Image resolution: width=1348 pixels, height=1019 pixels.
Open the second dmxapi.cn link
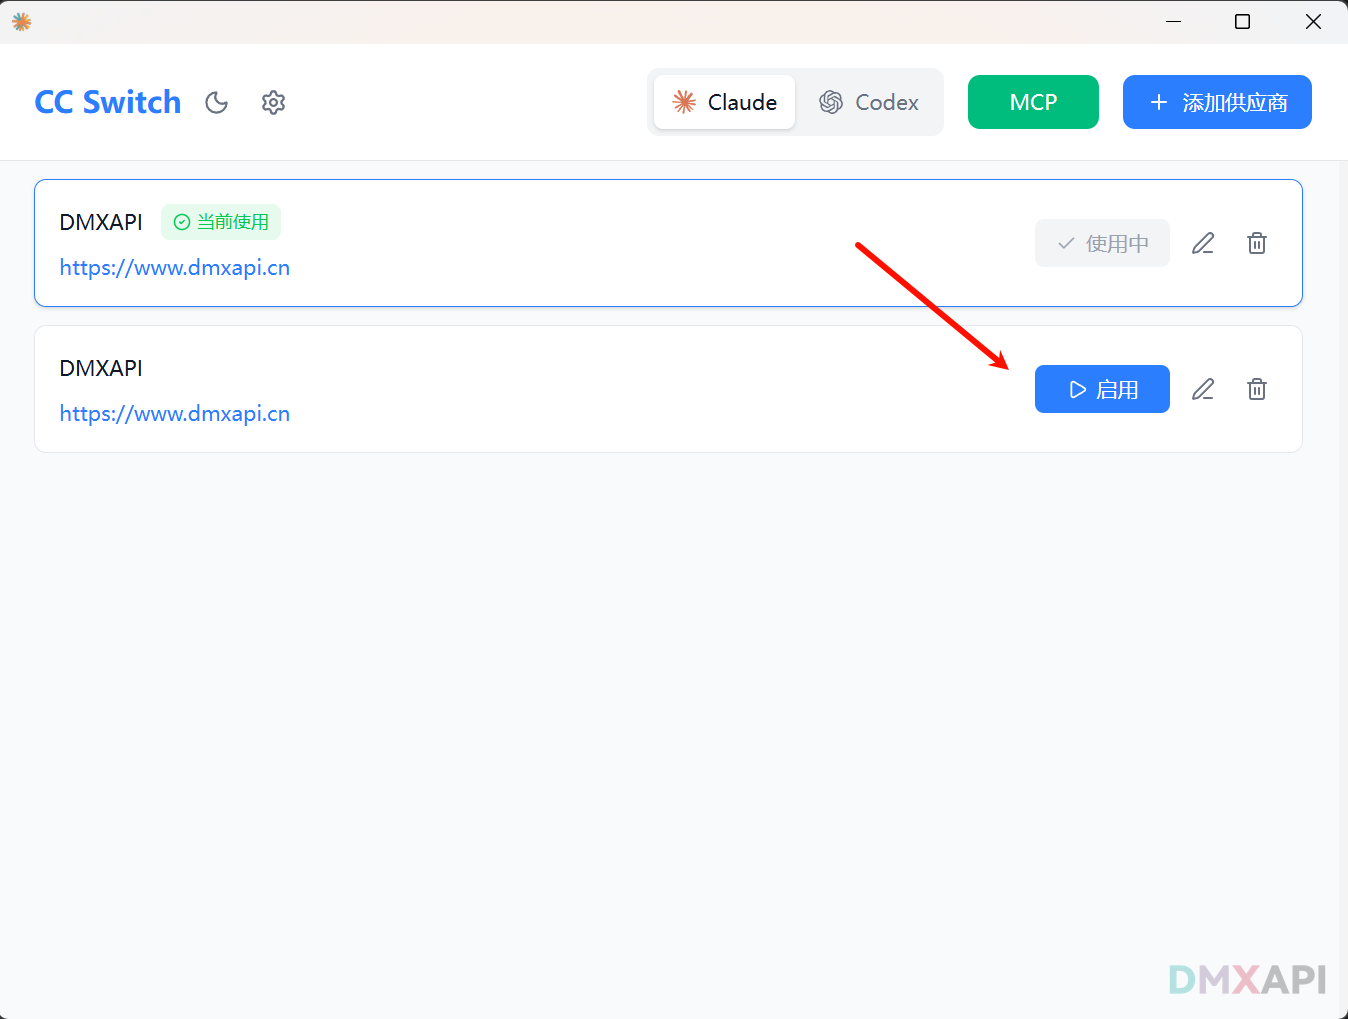pos(175,414)
